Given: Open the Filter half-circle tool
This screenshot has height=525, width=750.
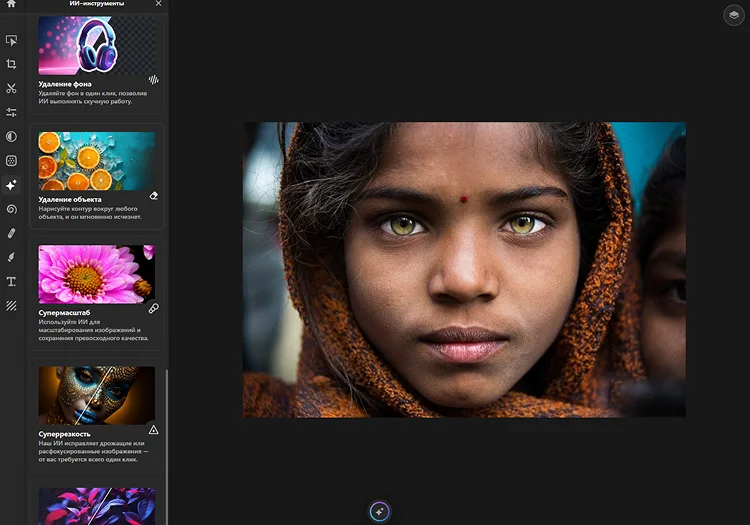Looking at the screenshot, I should point(11,137).
